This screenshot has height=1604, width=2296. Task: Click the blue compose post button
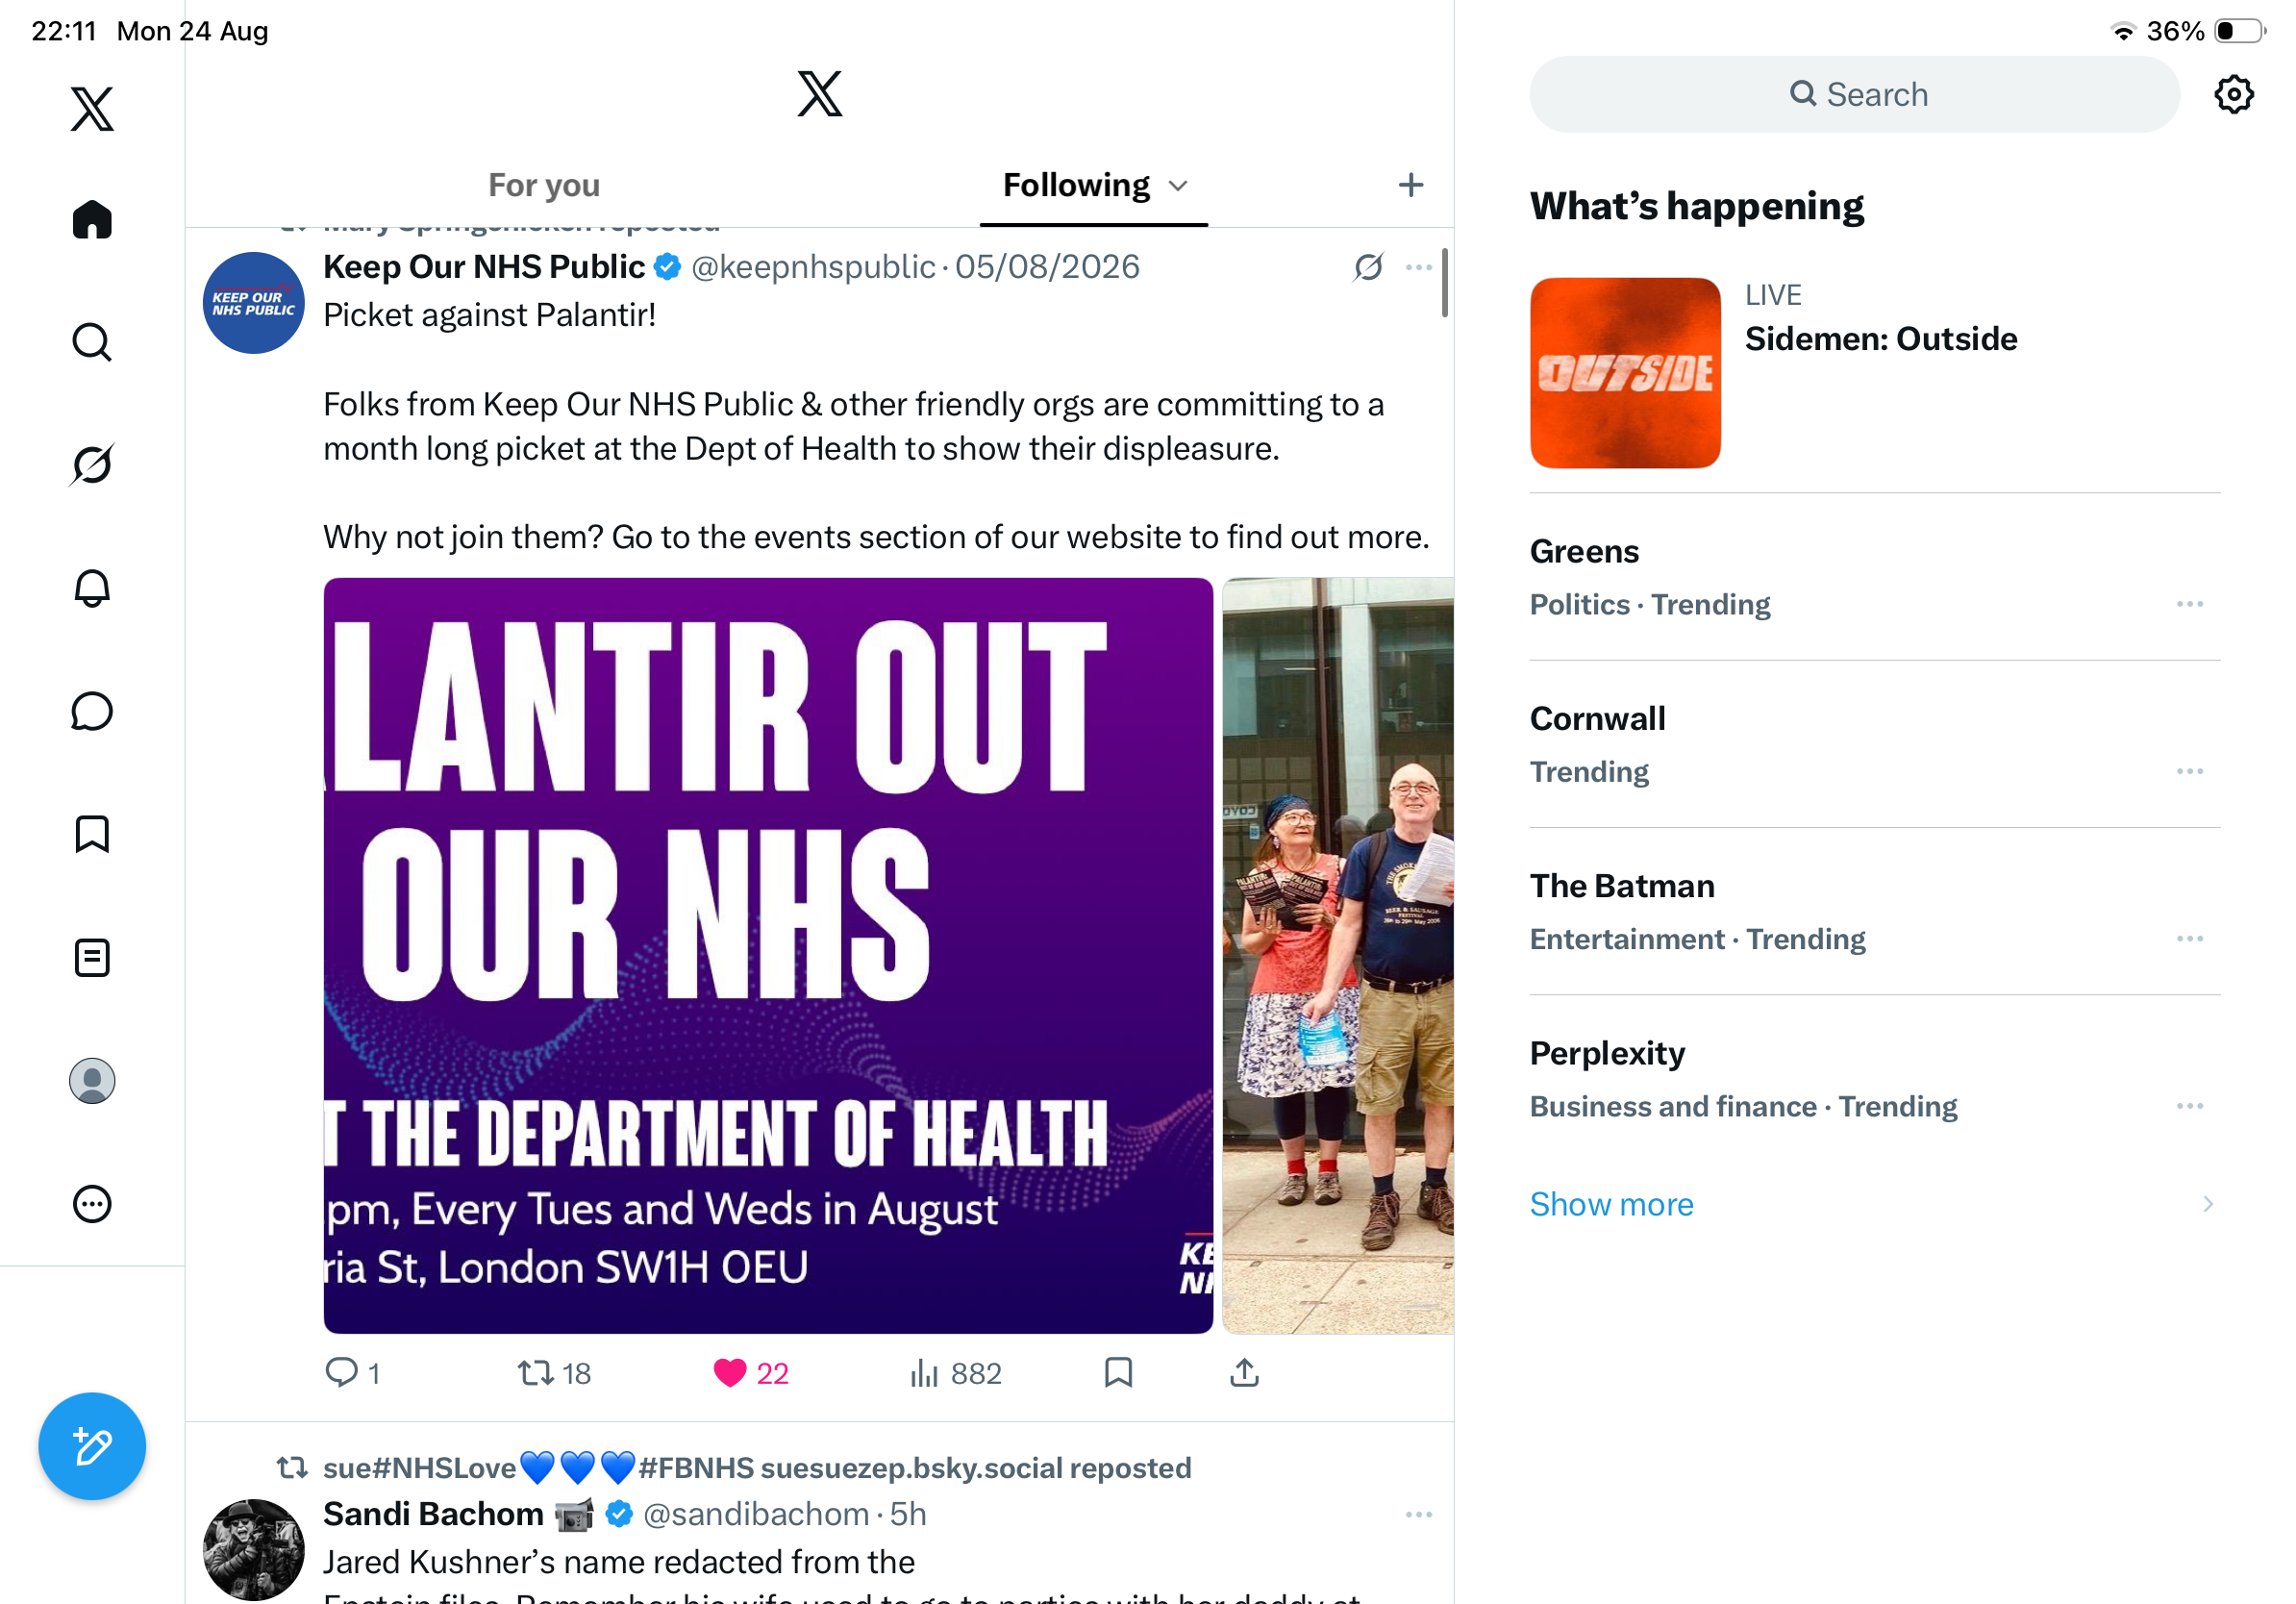[x=92, y=1446]
